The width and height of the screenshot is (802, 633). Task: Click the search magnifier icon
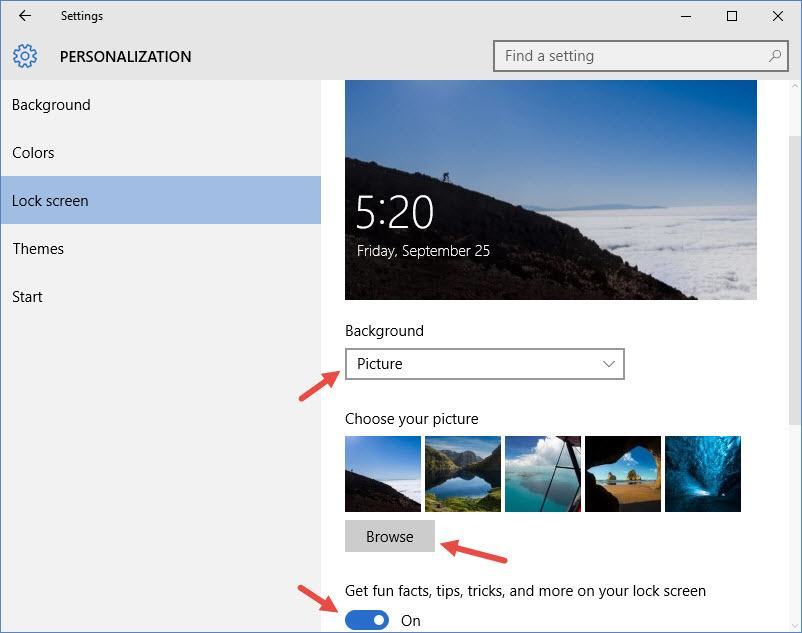(x=774, y=56)
